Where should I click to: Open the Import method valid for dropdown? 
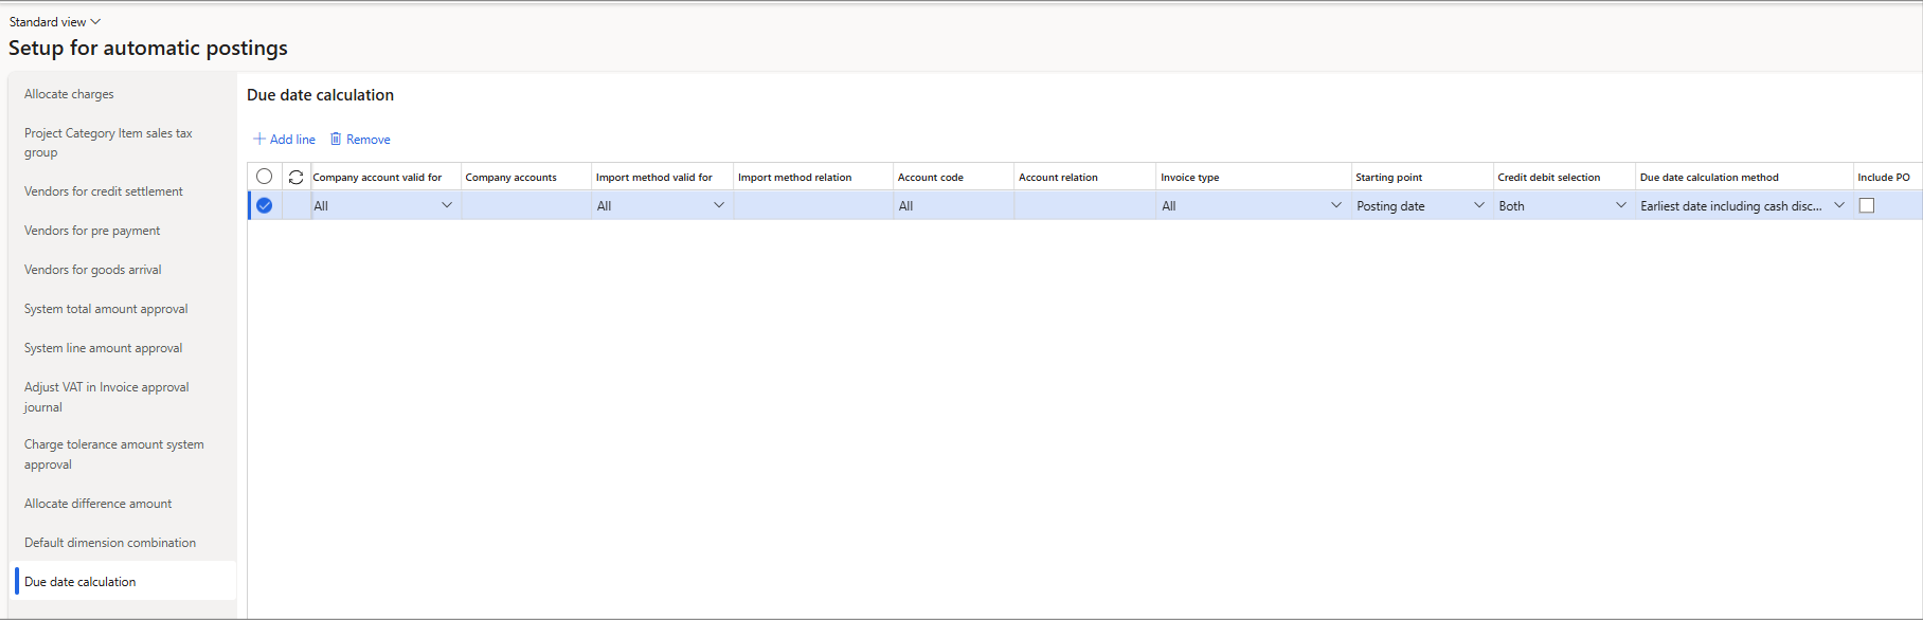tap(718, 206)
